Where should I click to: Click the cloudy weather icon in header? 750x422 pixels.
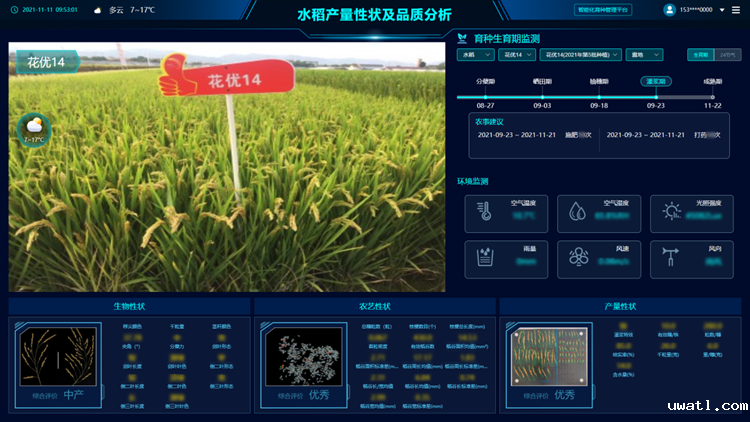[98, 10]
